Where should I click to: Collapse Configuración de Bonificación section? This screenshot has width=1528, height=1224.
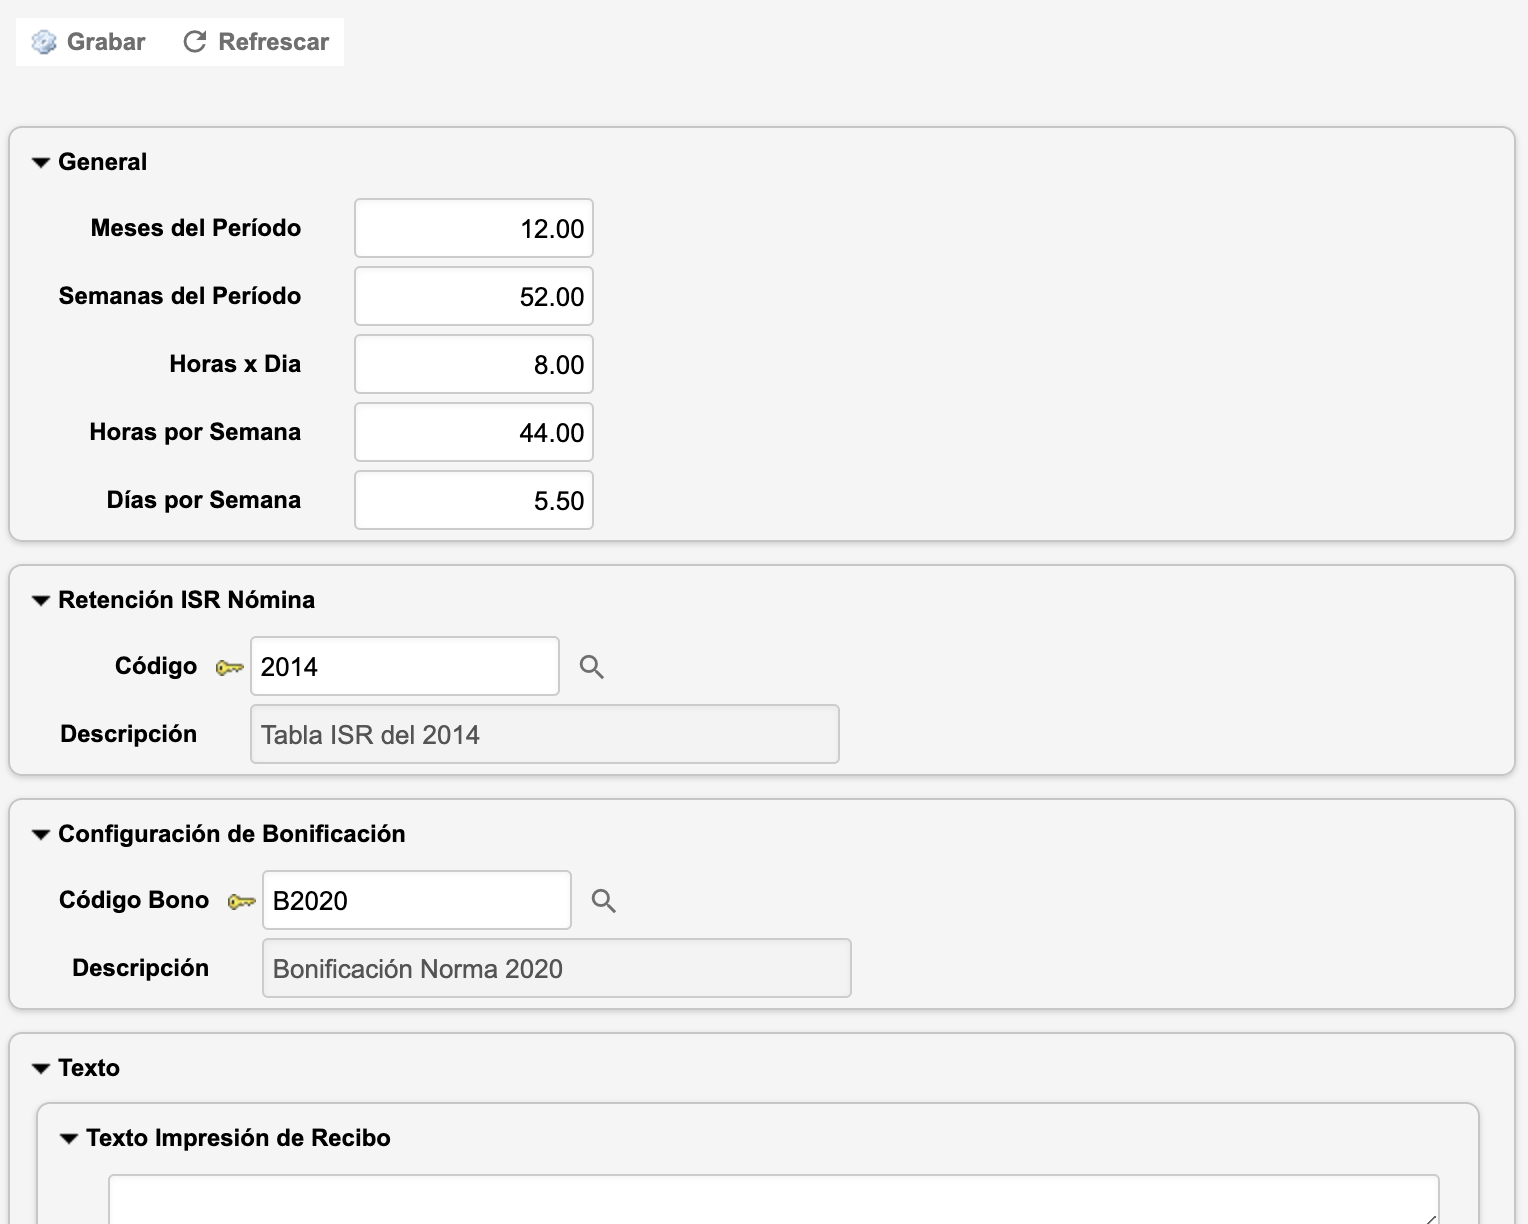41,835
